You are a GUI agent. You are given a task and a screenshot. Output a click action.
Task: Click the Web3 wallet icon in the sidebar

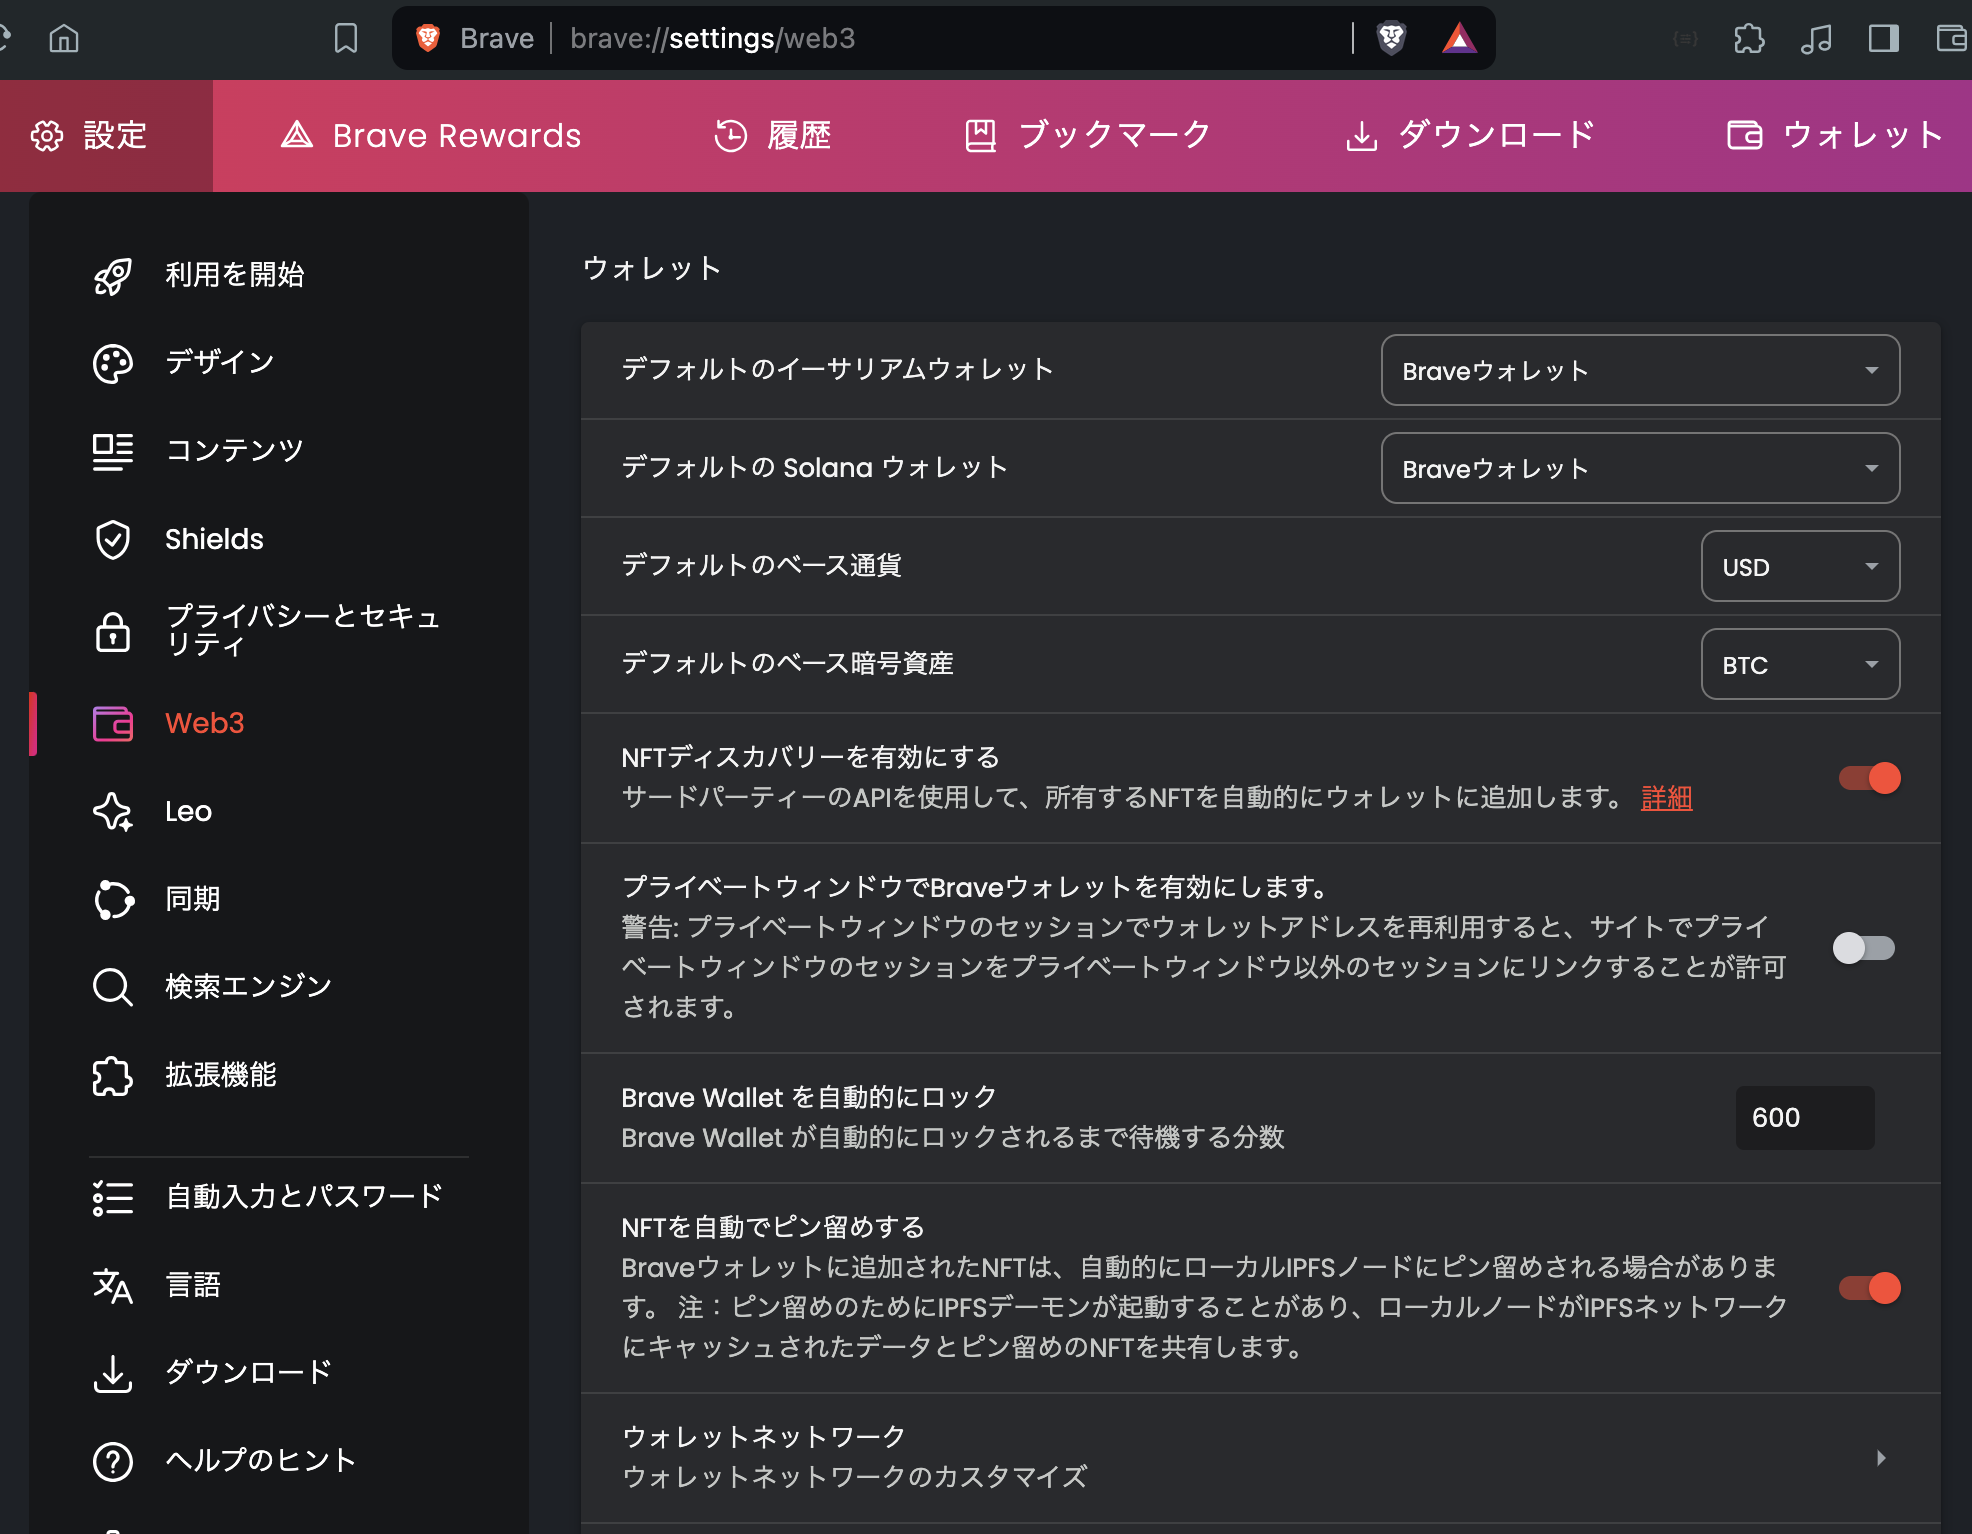pyautogui.click(x=113, y=723)
